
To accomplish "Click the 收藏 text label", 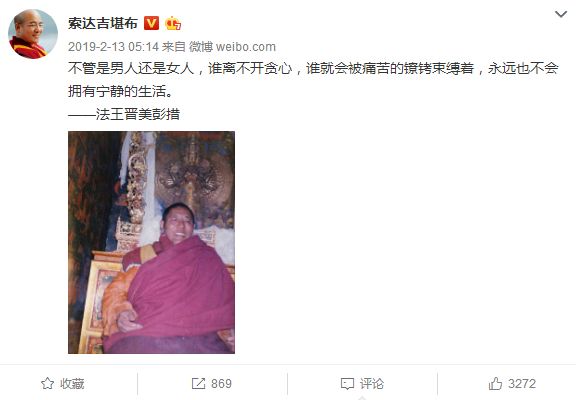I will click(72, 384).
